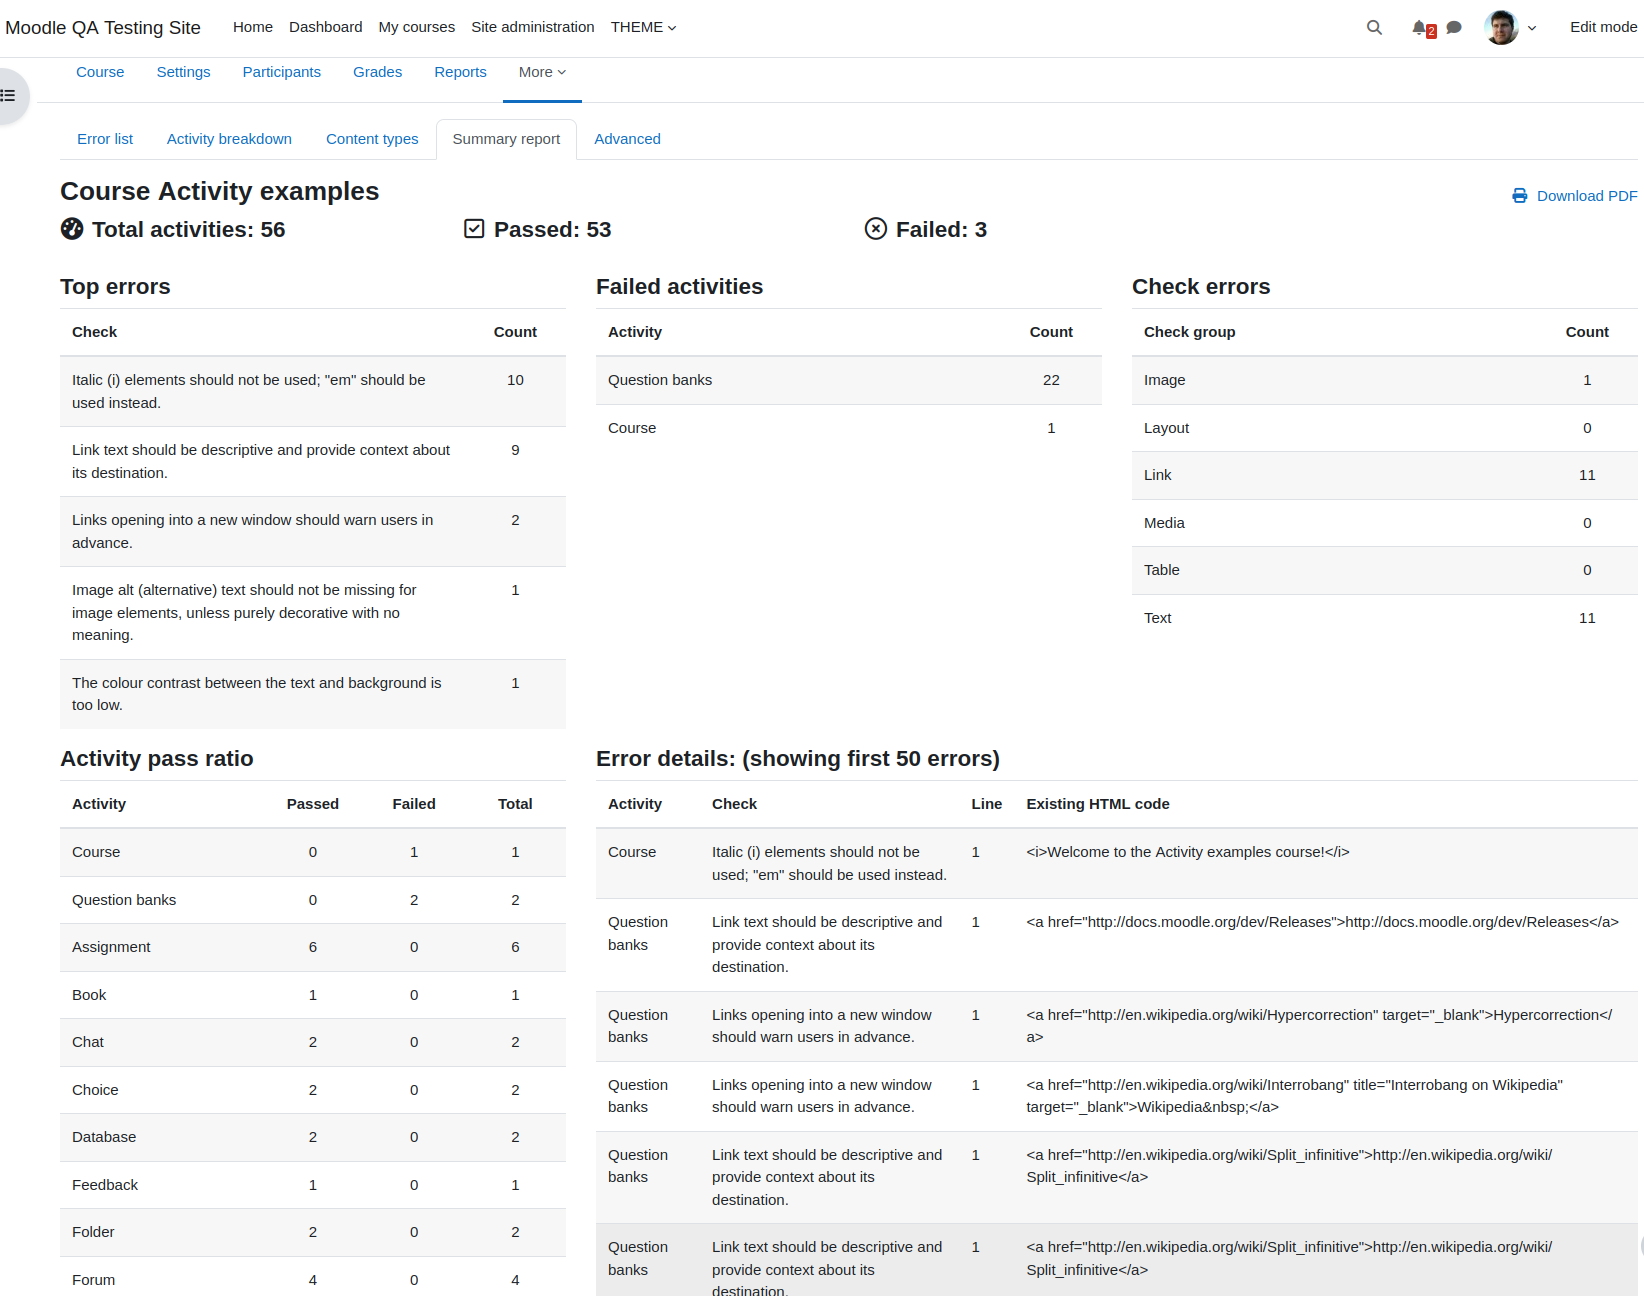
Task: Open the Advanced tab
Action: tap(627, 139)
